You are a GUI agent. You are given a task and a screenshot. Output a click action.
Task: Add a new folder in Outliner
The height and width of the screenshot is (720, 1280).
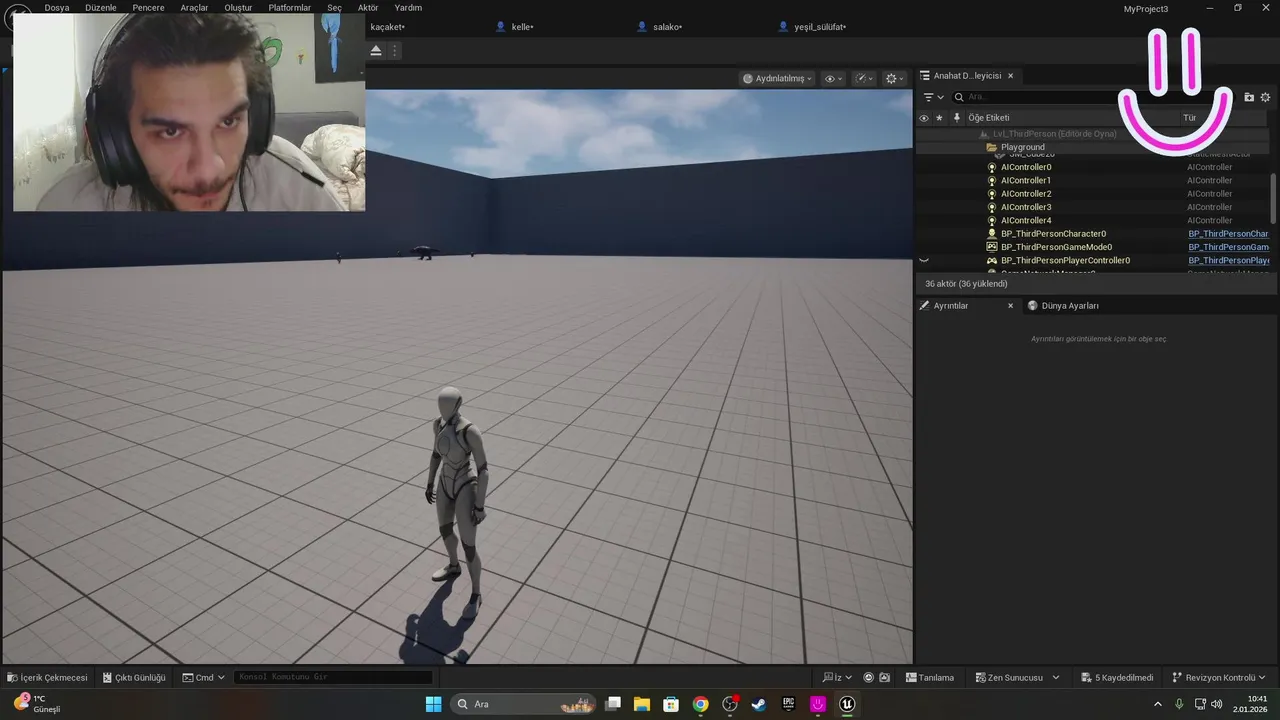click(1249, 97)
